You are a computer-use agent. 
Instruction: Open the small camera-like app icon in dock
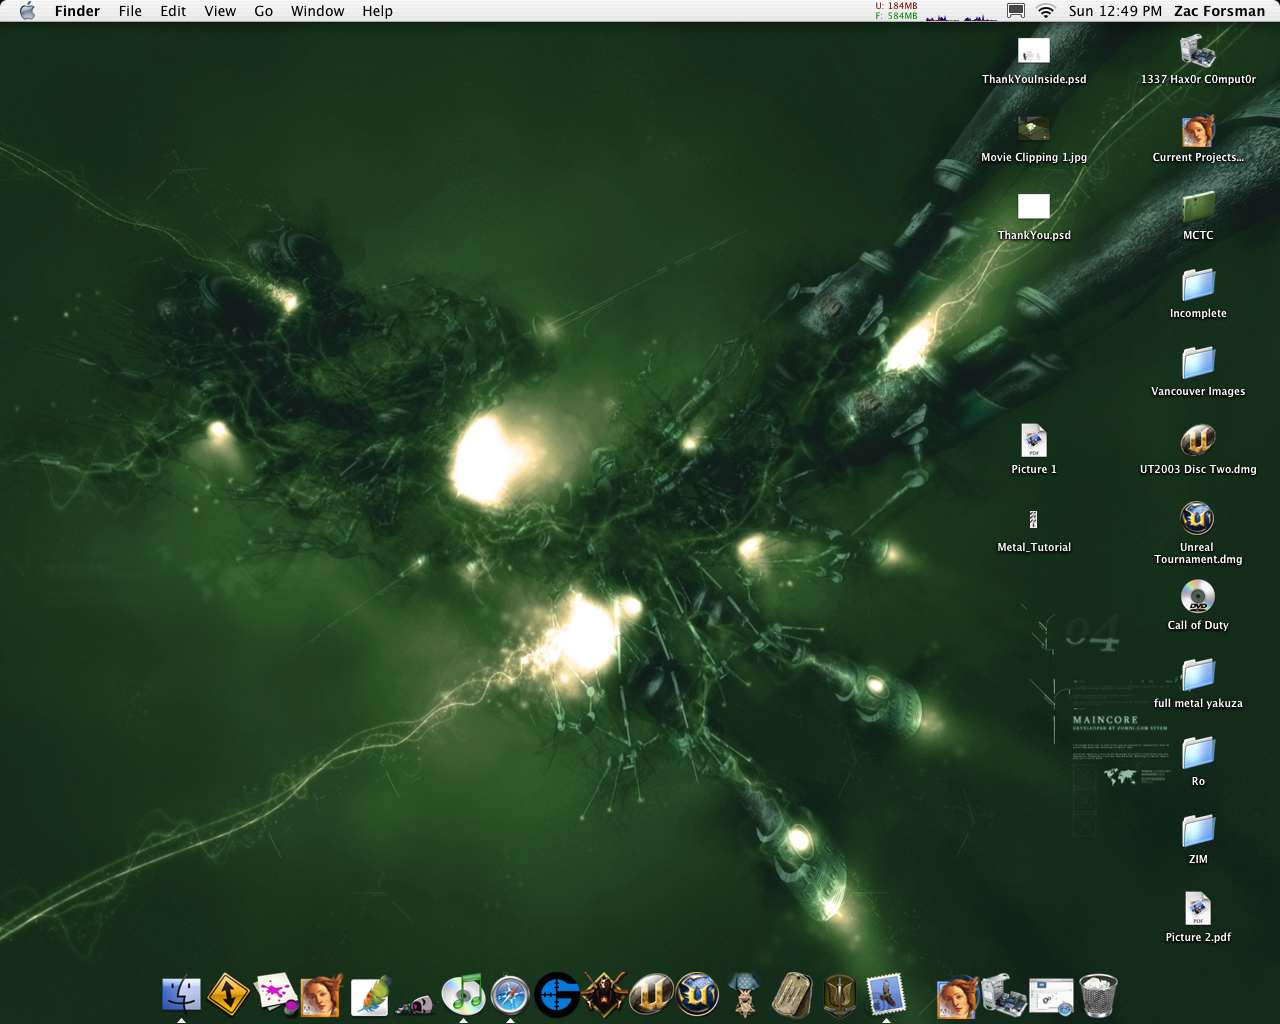point(415,1003)
